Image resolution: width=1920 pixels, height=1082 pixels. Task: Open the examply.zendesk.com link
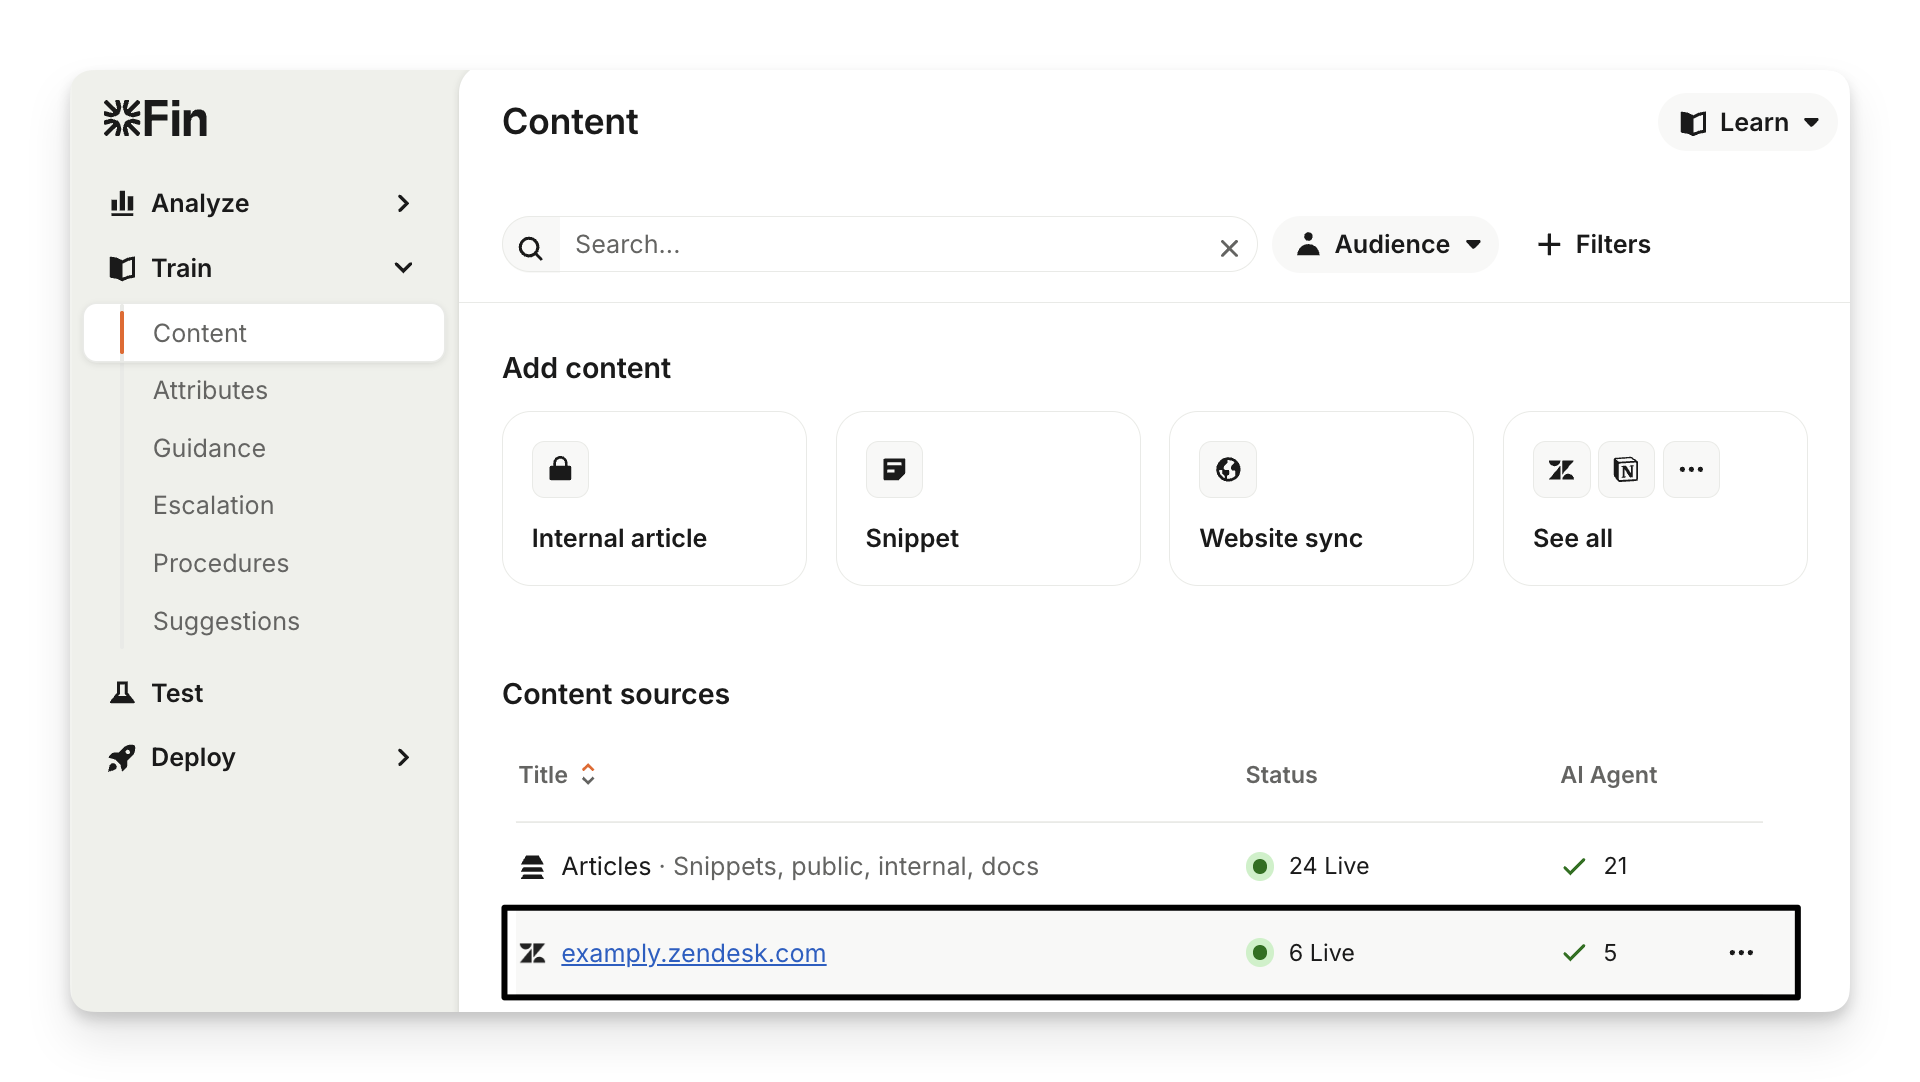[693, 953]
